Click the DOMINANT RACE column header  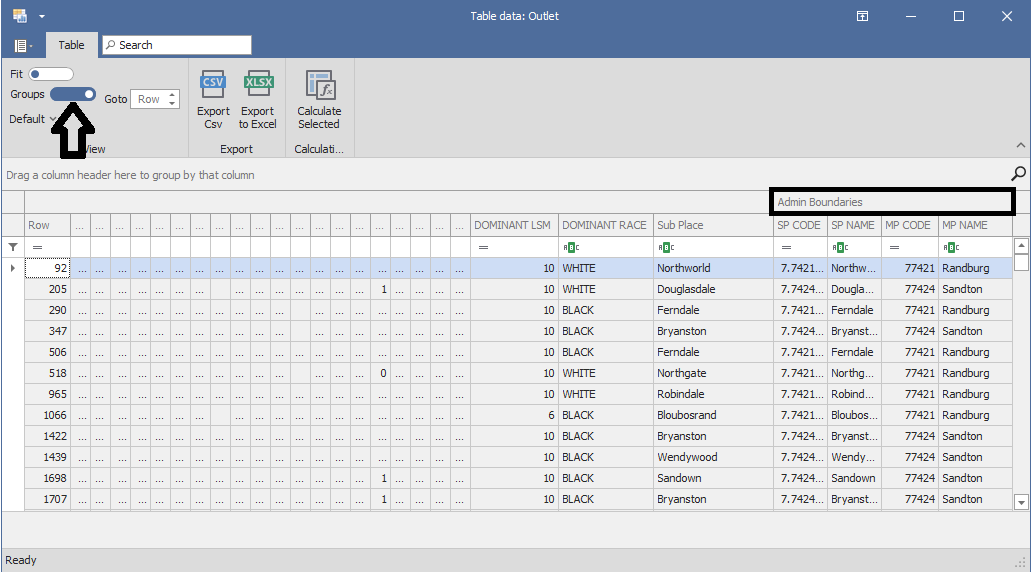[604, 225]
